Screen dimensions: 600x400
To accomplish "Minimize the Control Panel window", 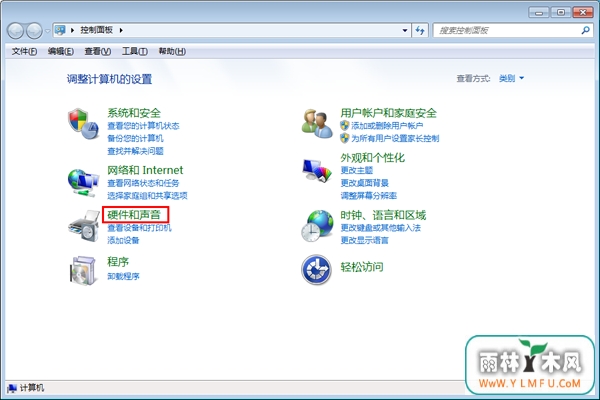I will 539,13.
